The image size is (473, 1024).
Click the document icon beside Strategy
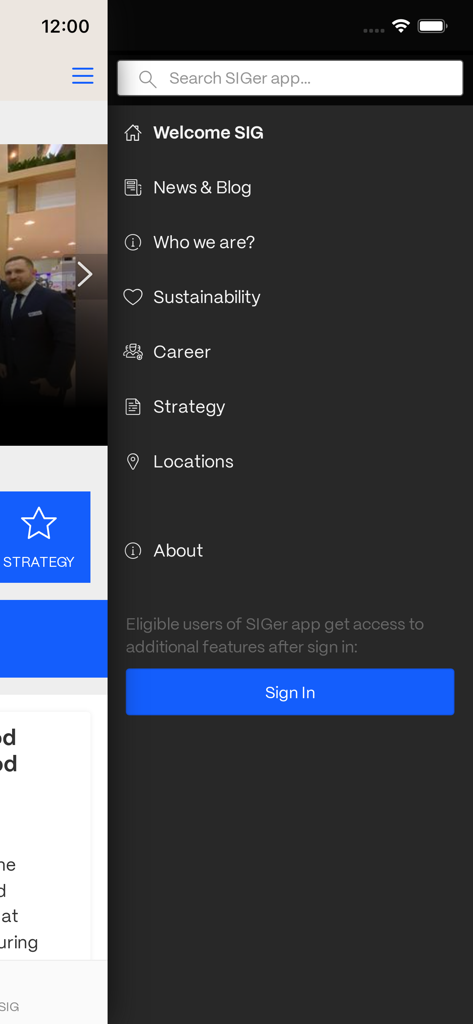point(133,407)
